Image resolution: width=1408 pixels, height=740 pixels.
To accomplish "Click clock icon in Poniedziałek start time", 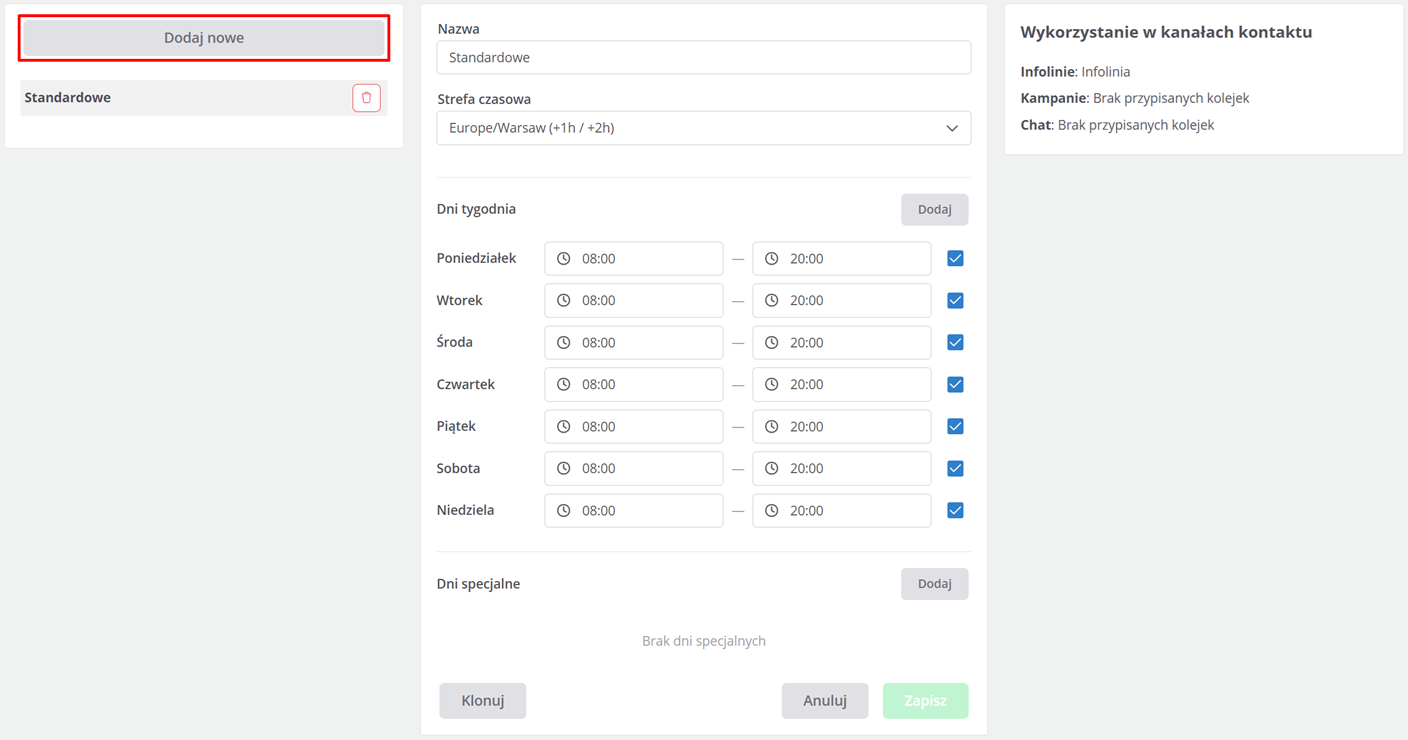I will [564, 259].
